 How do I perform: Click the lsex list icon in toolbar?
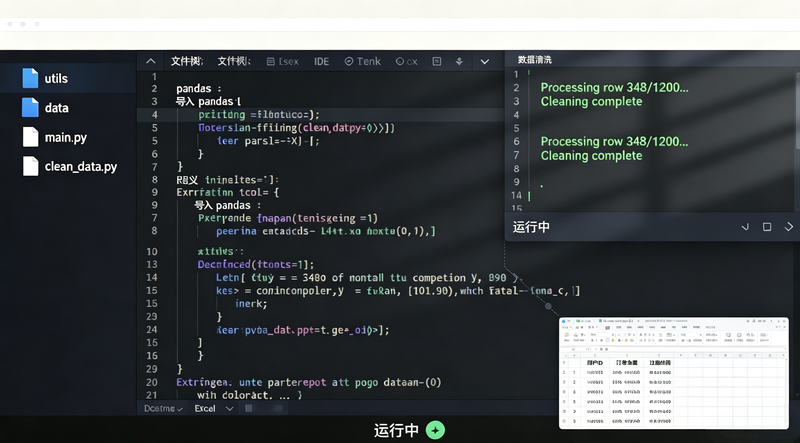point(271,61)
